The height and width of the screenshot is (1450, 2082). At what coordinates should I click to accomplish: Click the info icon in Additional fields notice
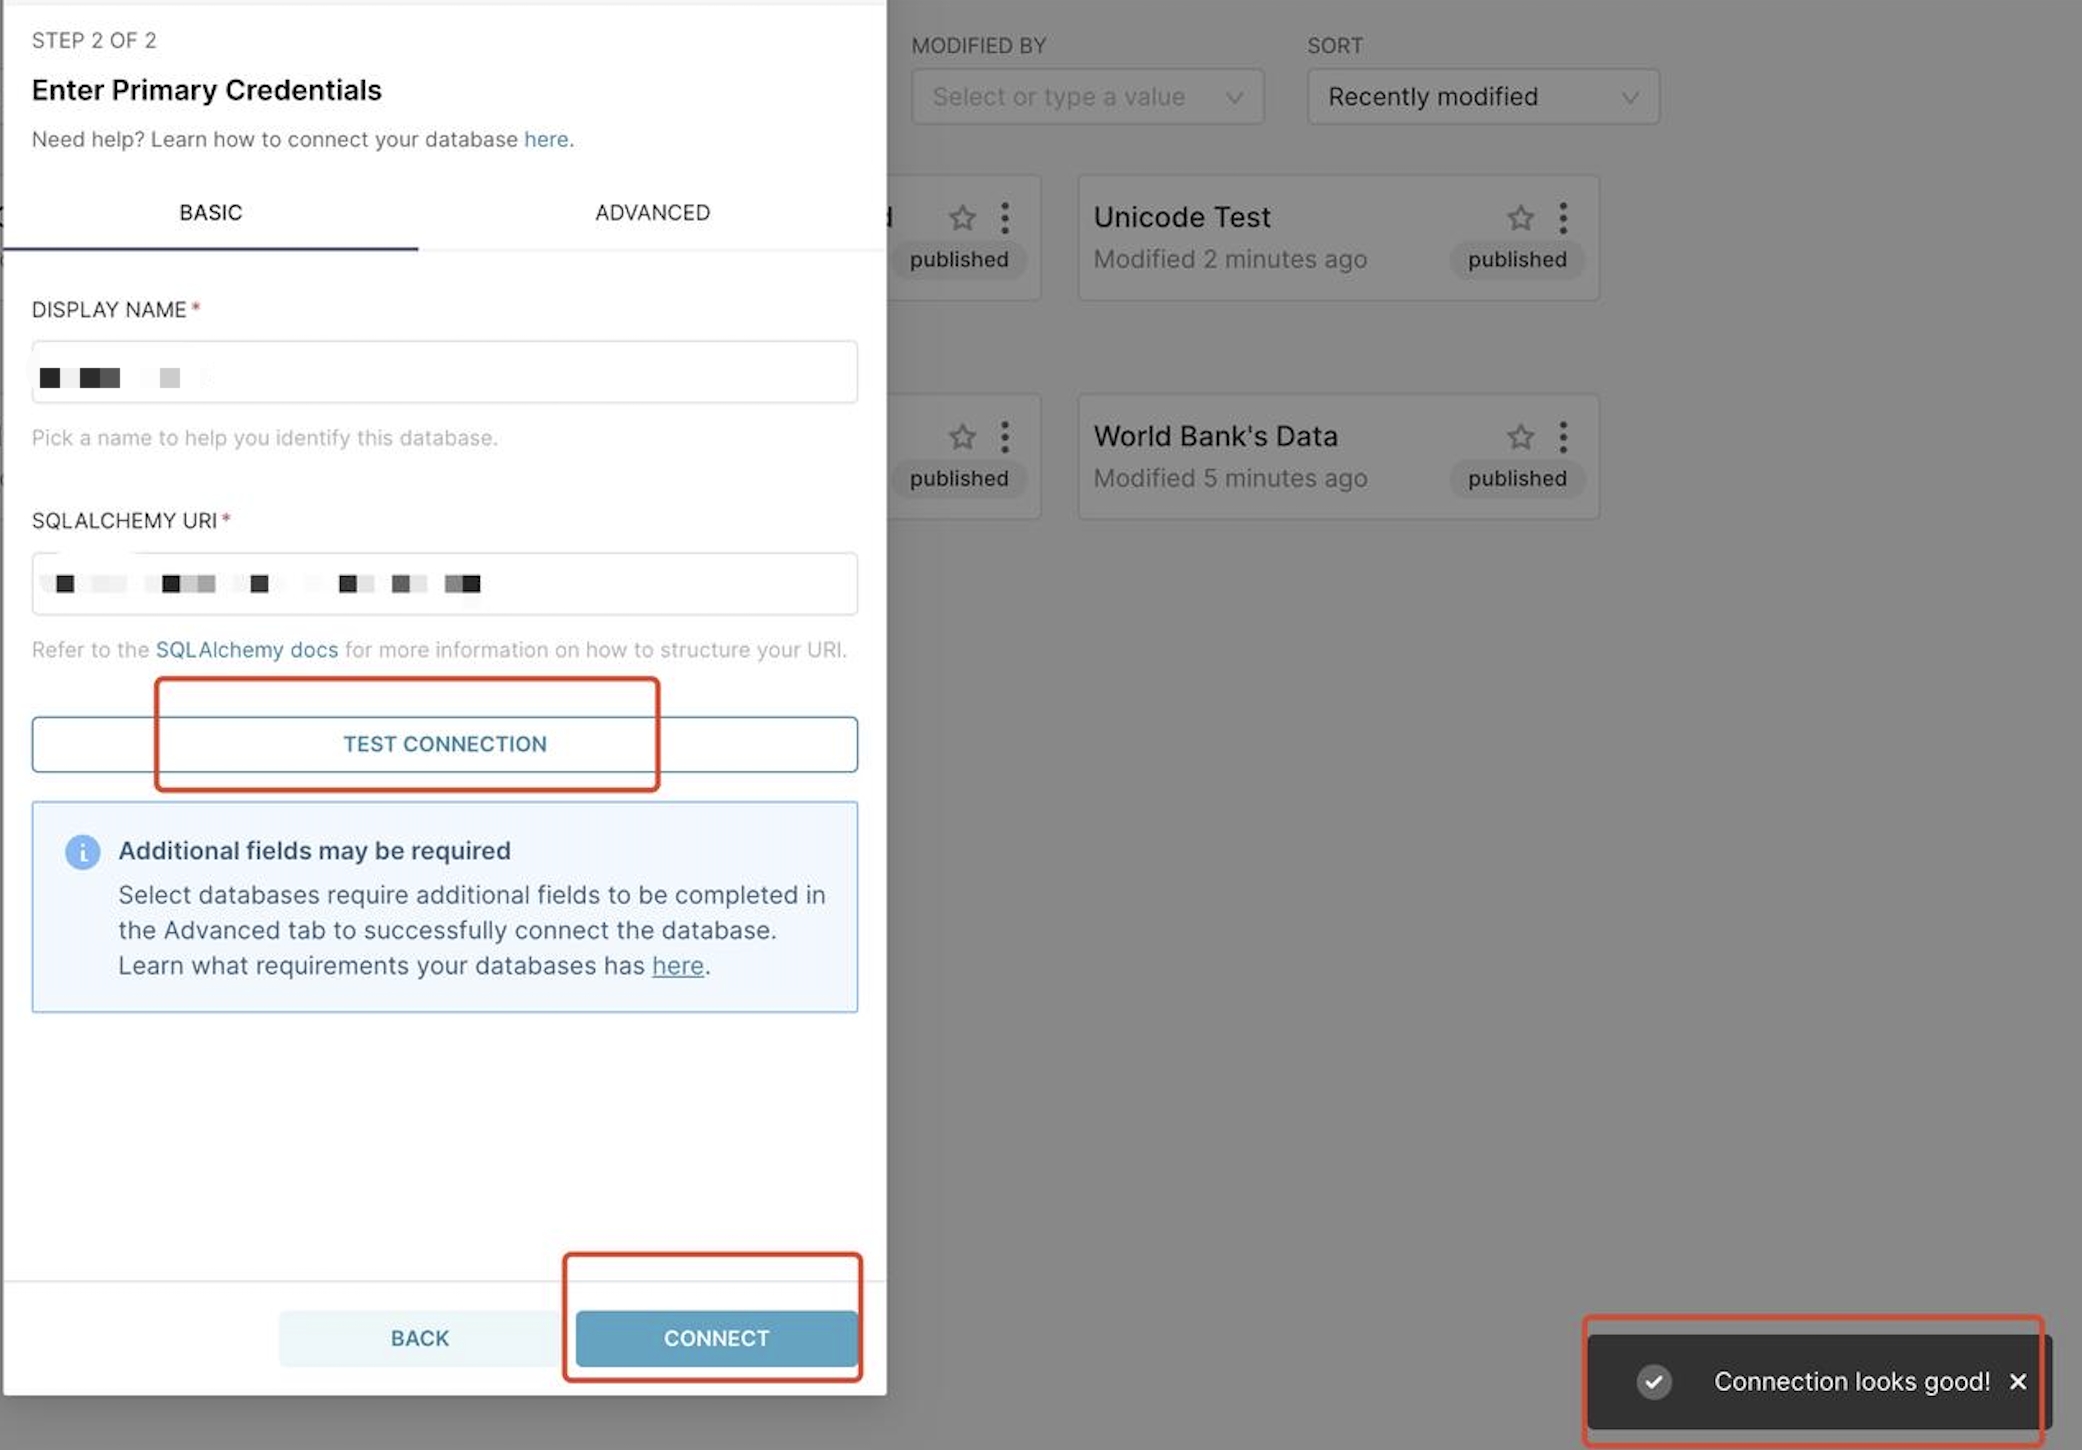coord(82,851)
